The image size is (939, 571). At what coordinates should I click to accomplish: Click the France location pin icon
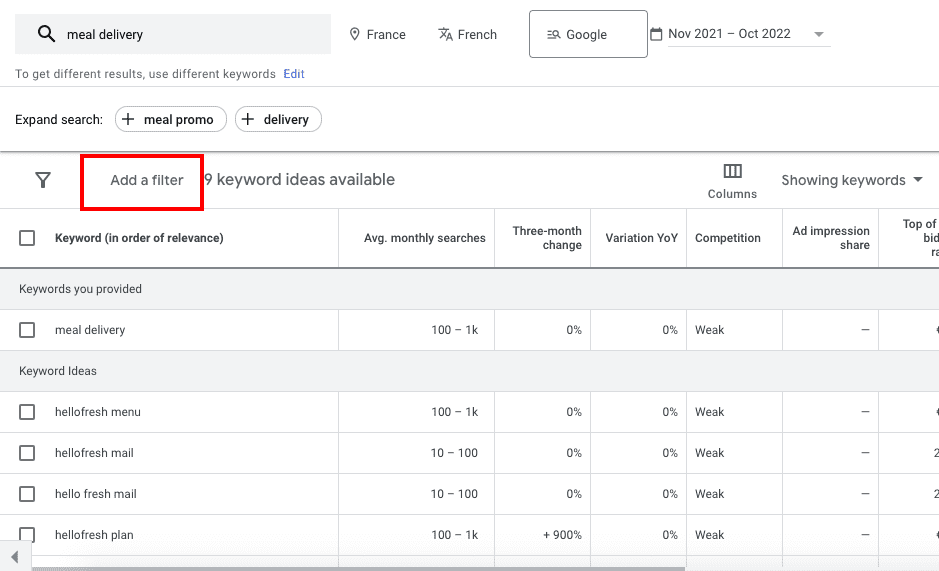[x=355, y=34]
